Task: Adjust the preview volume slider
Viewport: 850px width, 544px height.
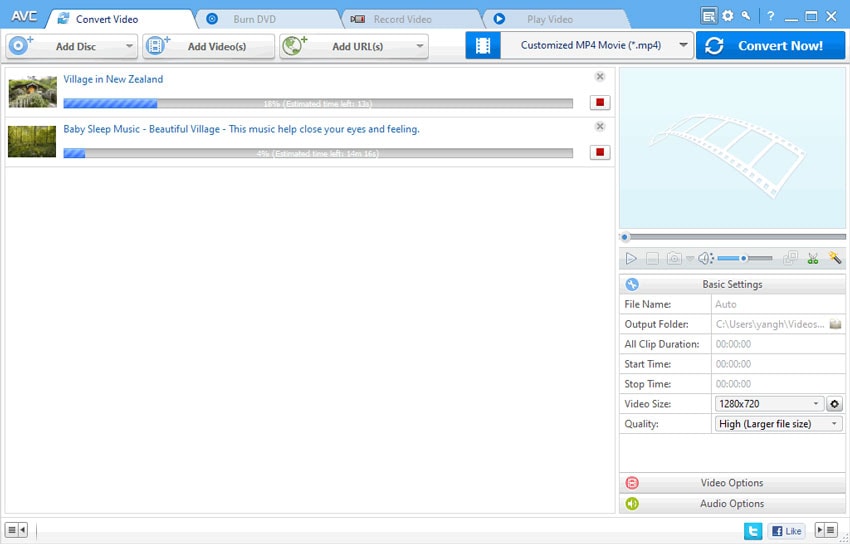Action: coord(745,258)
